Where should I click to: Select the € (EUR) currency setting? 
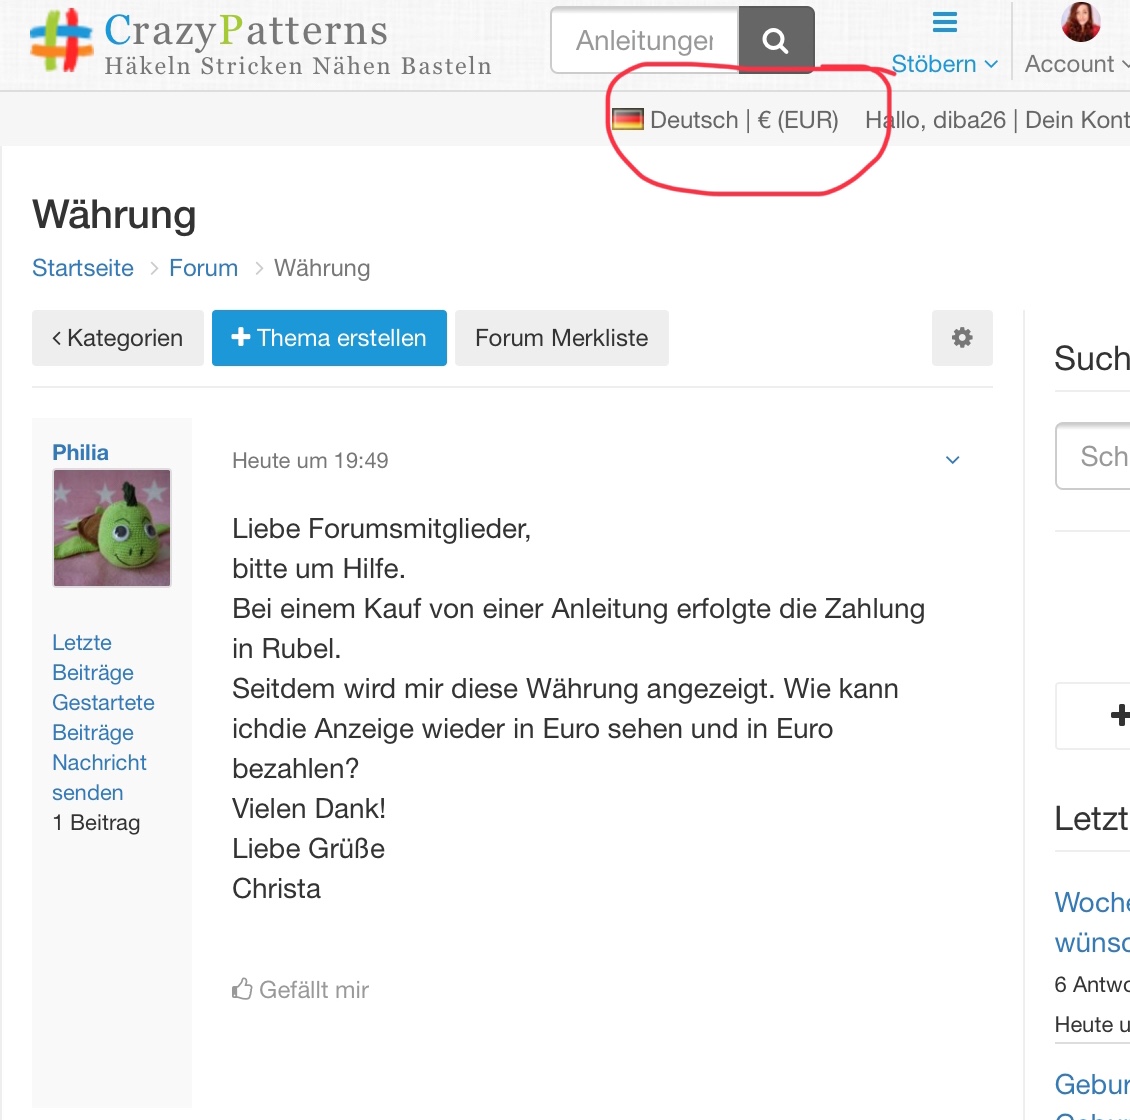(x=798, y=120)
